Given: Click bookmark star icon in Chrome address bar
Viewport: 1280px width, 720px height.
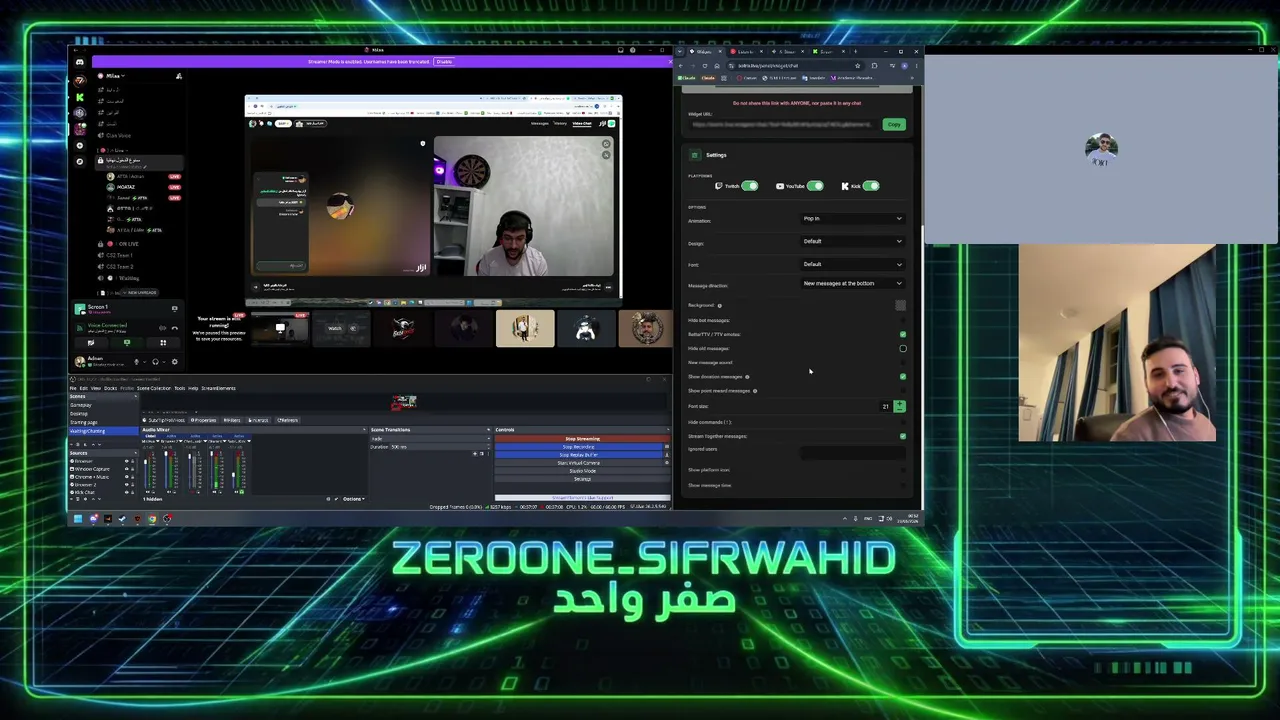Looking at the screenshot, I should click(857, 66).
